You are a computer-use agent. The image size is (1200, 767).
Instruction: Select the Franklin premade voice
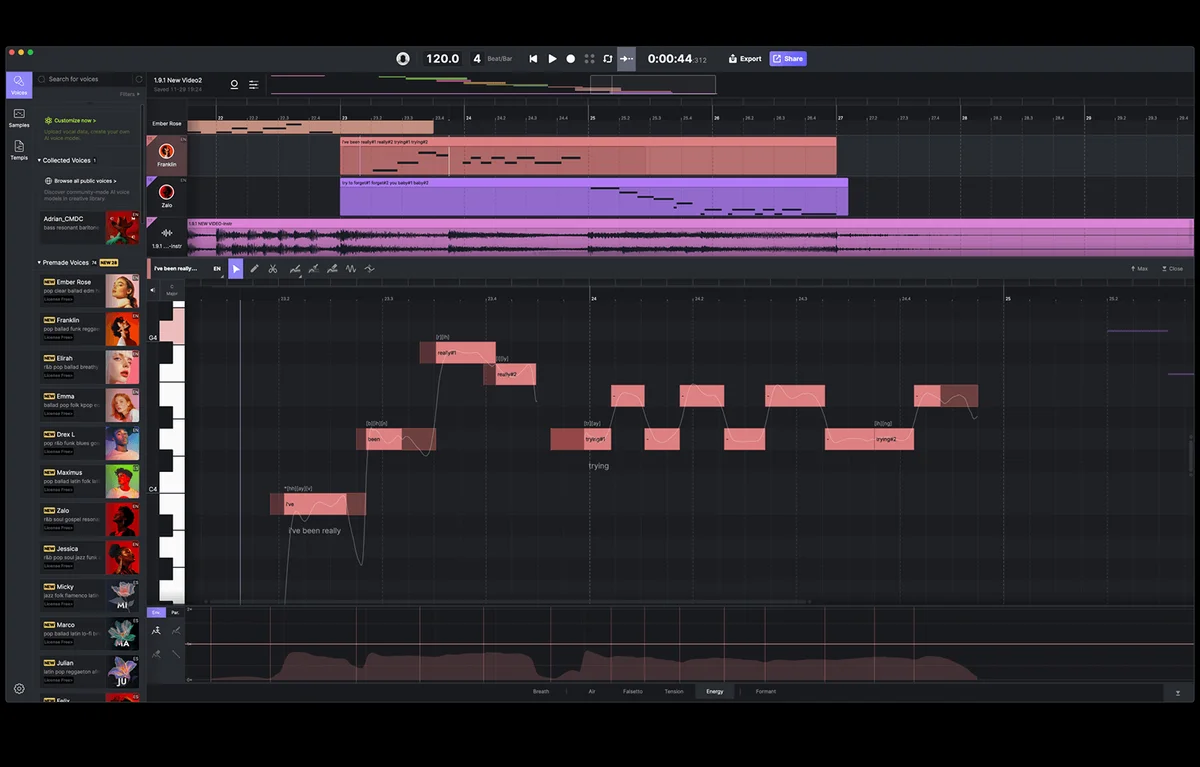coord(90,329)
